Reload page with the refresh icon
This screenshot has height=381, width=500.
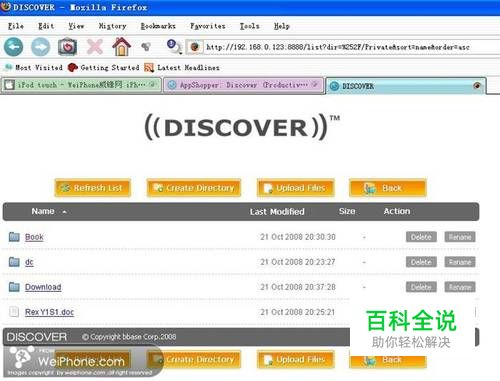[68, 47]
